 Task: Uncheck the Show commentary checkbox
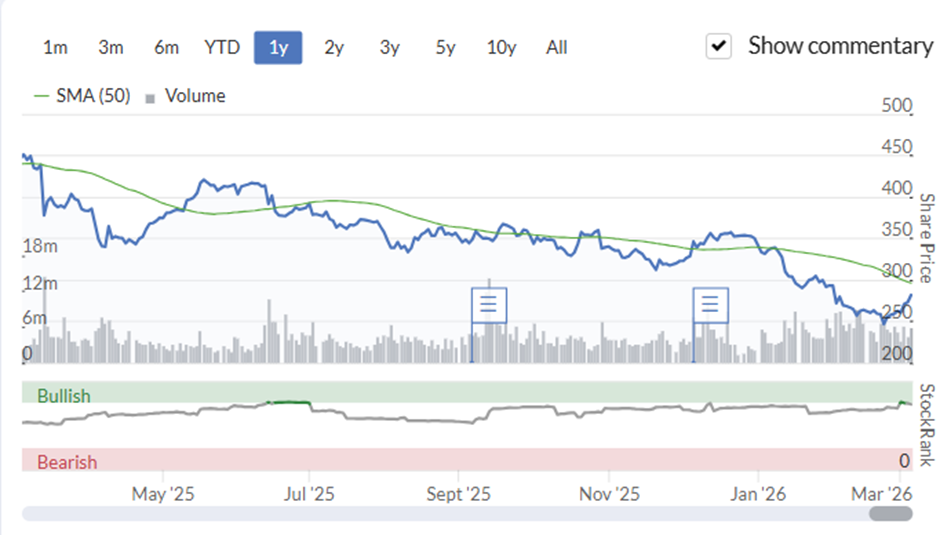coord(718,46)
